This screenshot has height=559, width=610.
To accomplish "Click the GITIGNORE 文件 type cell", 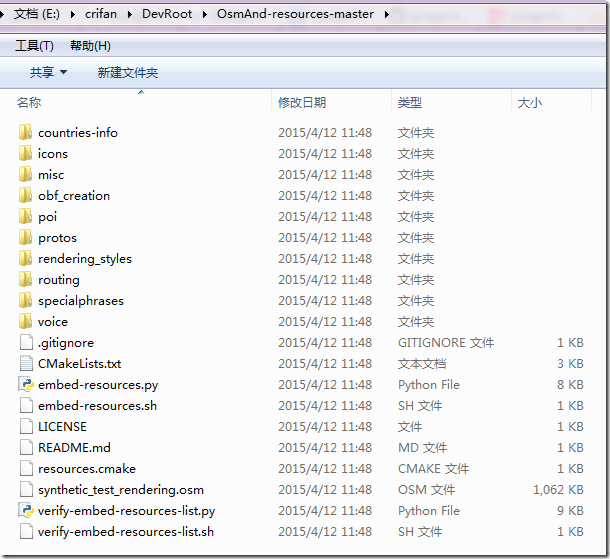I will point(446,343).
